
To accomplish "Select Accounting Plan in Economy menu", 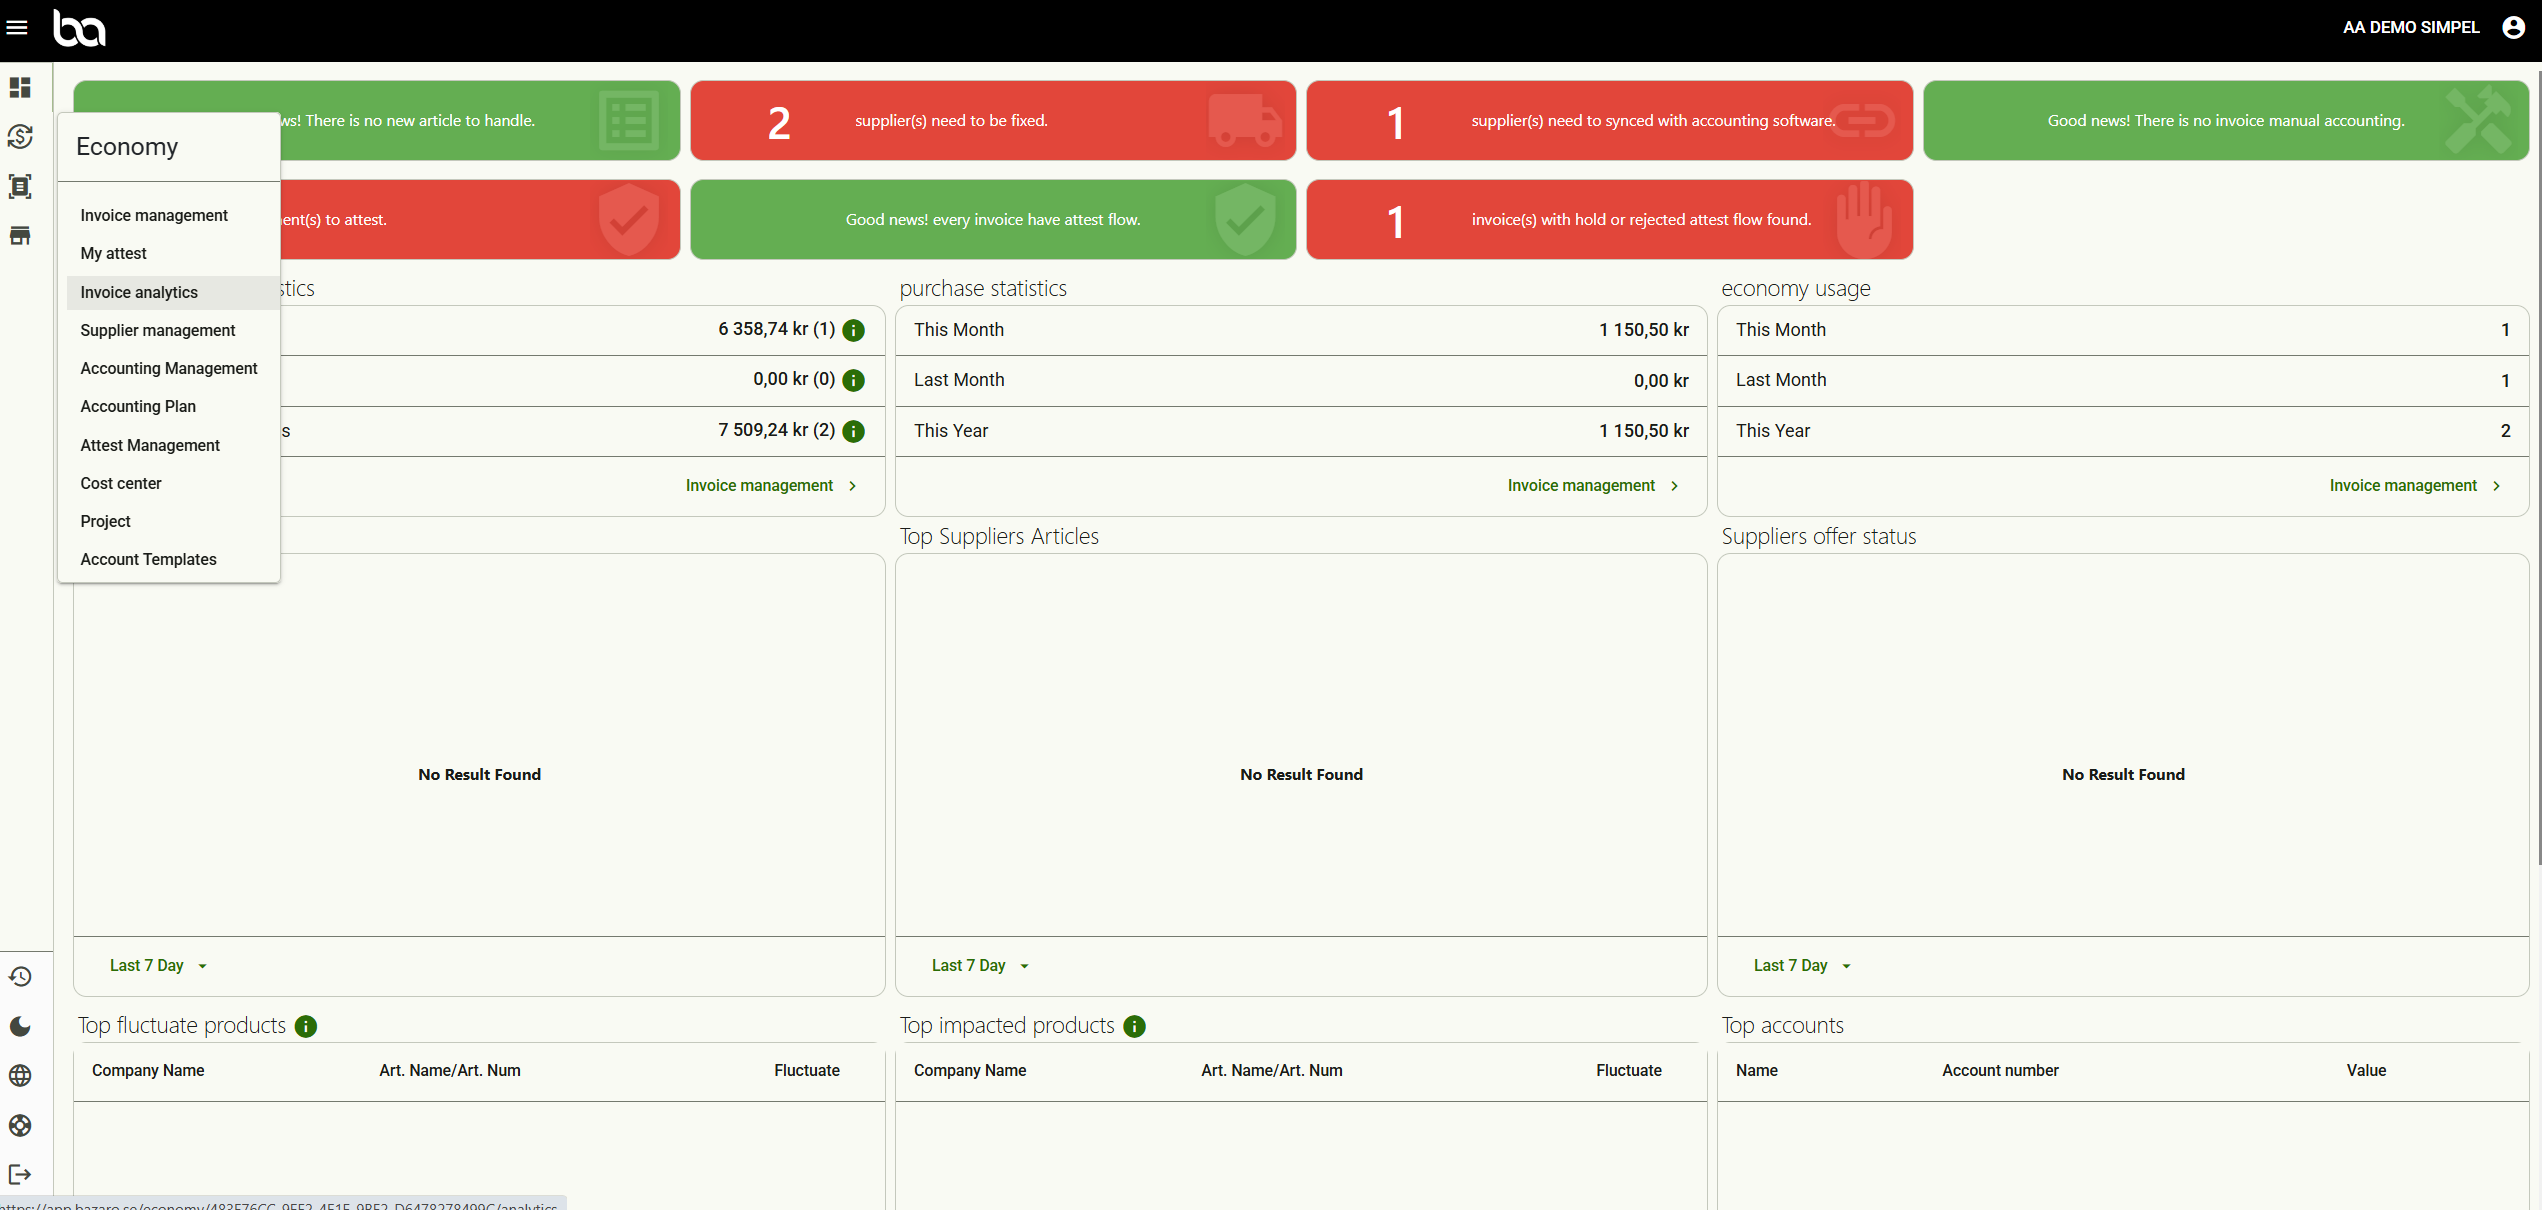I will point(138,406).
